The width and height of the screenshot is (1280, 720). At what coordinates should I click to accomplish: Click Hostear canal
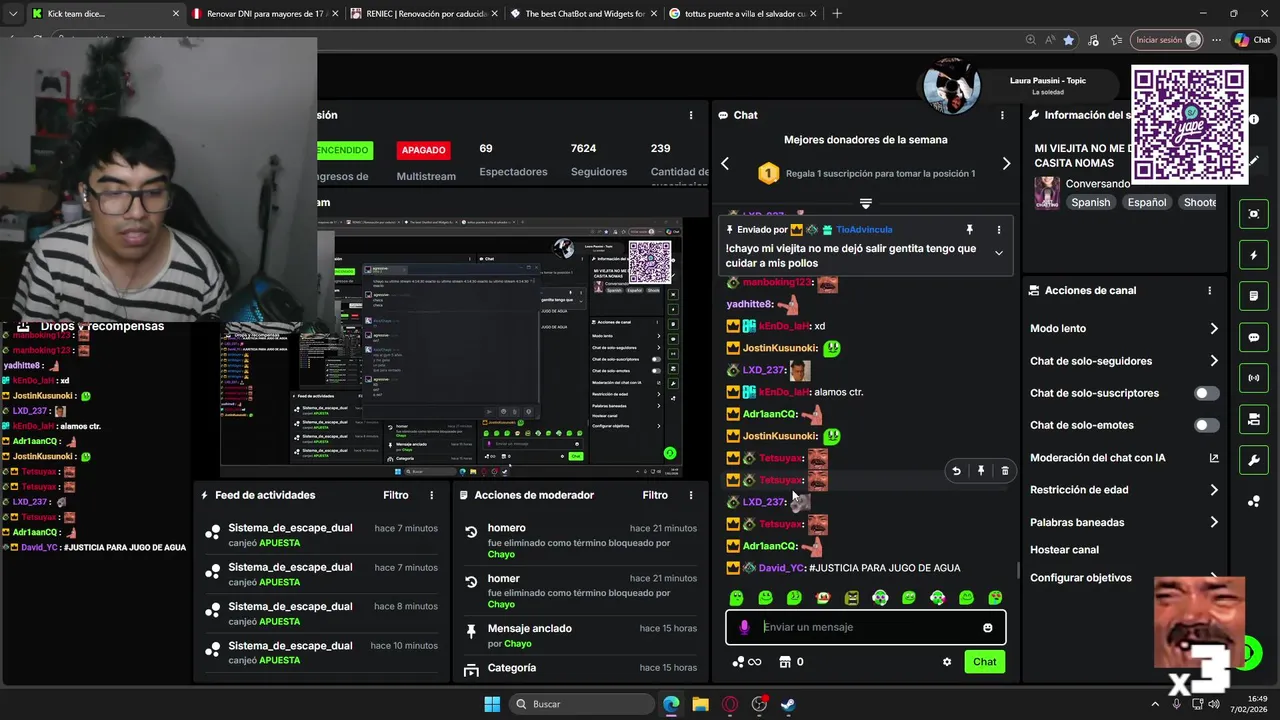click(1064, 550)
